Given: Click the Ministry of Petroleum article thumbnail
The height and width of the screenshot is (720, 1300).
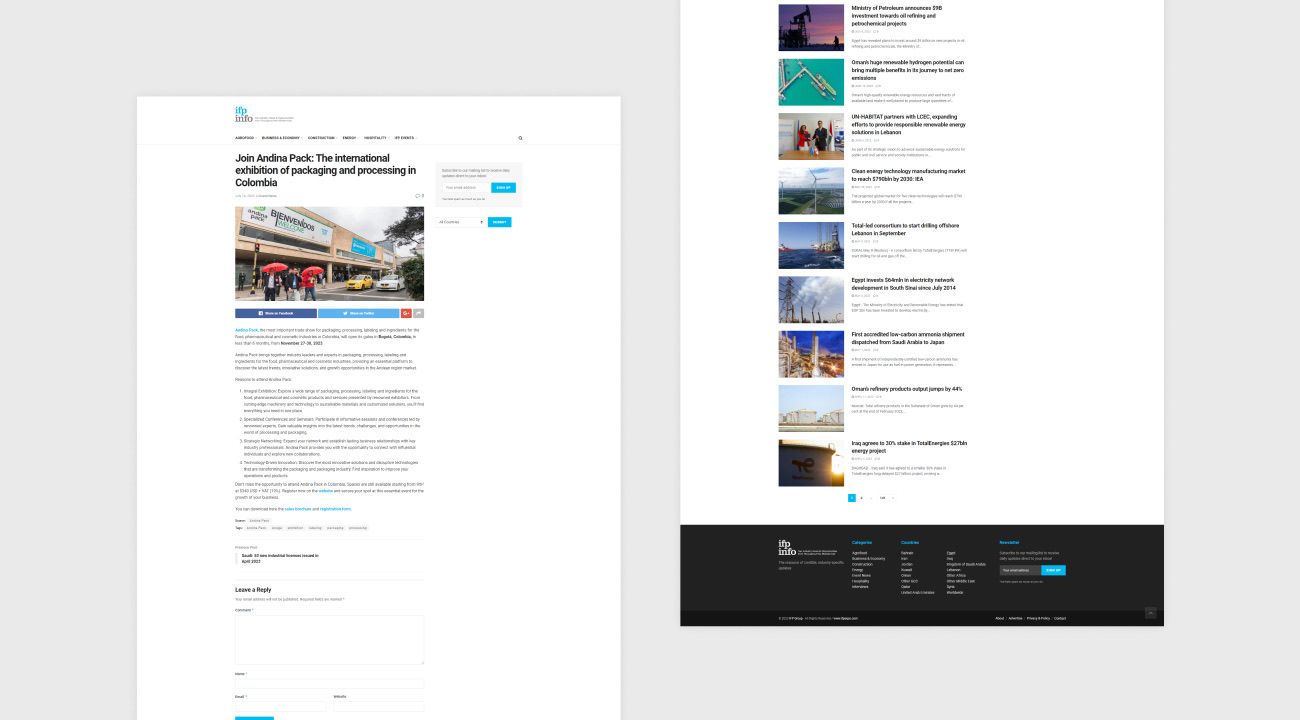Looking at the screenshot, I should pos(811,28).
